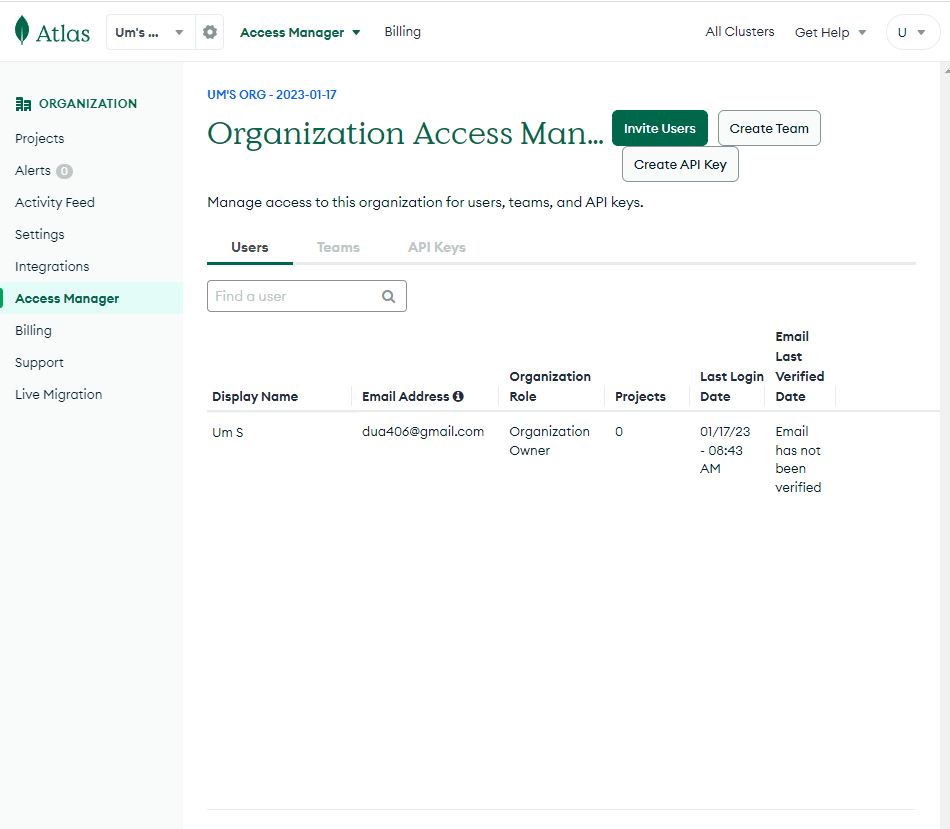Open Settings in the sidebar
950x829 pixels.
click(39, 235)
